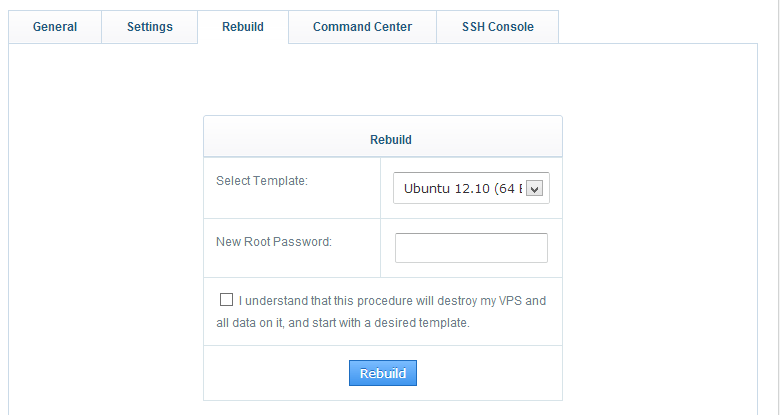The height and width of the screenshot is (415, 780).
Task: Click the blue Rebuild button
Action: (x=383, y=373)
